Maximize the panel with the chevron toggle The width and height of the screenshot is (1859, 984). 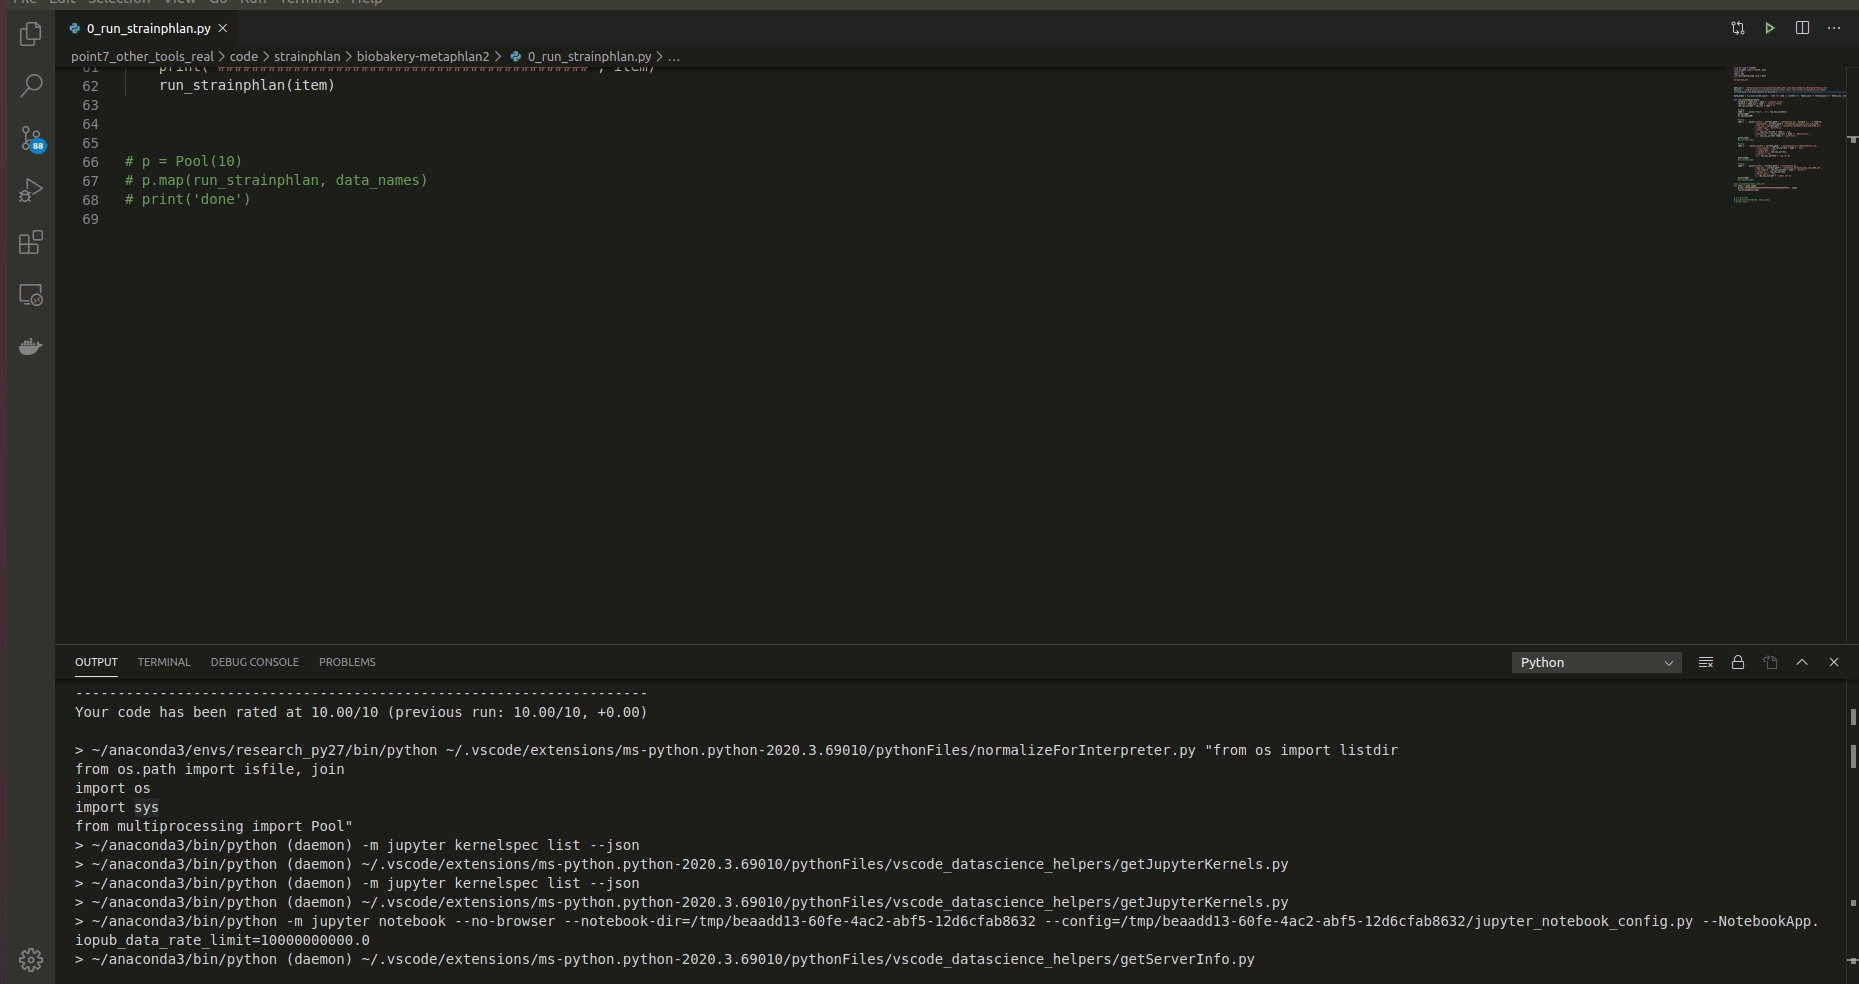click(1802, 662)
